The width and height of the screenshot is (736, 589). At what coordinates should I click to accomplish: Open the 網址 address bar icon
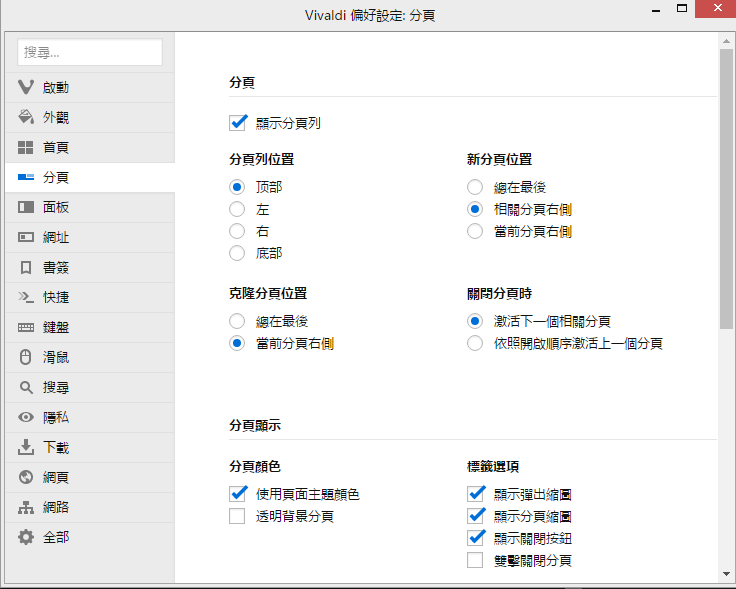26,237
